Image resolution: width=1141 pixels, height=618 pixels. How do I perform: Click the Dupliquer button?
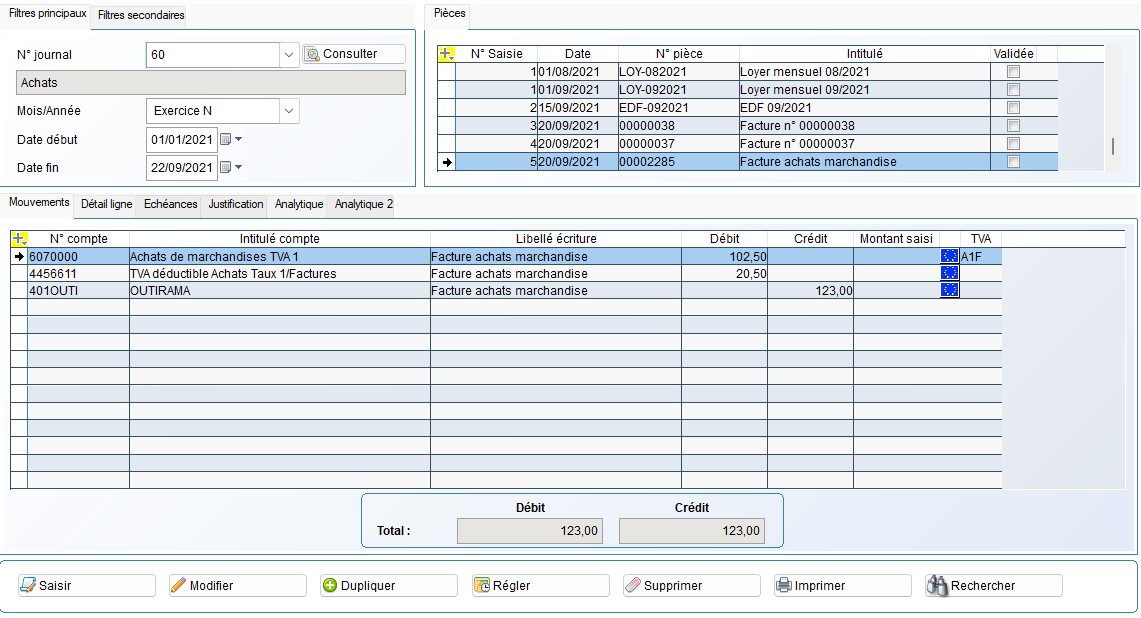(x=389, y=585)
